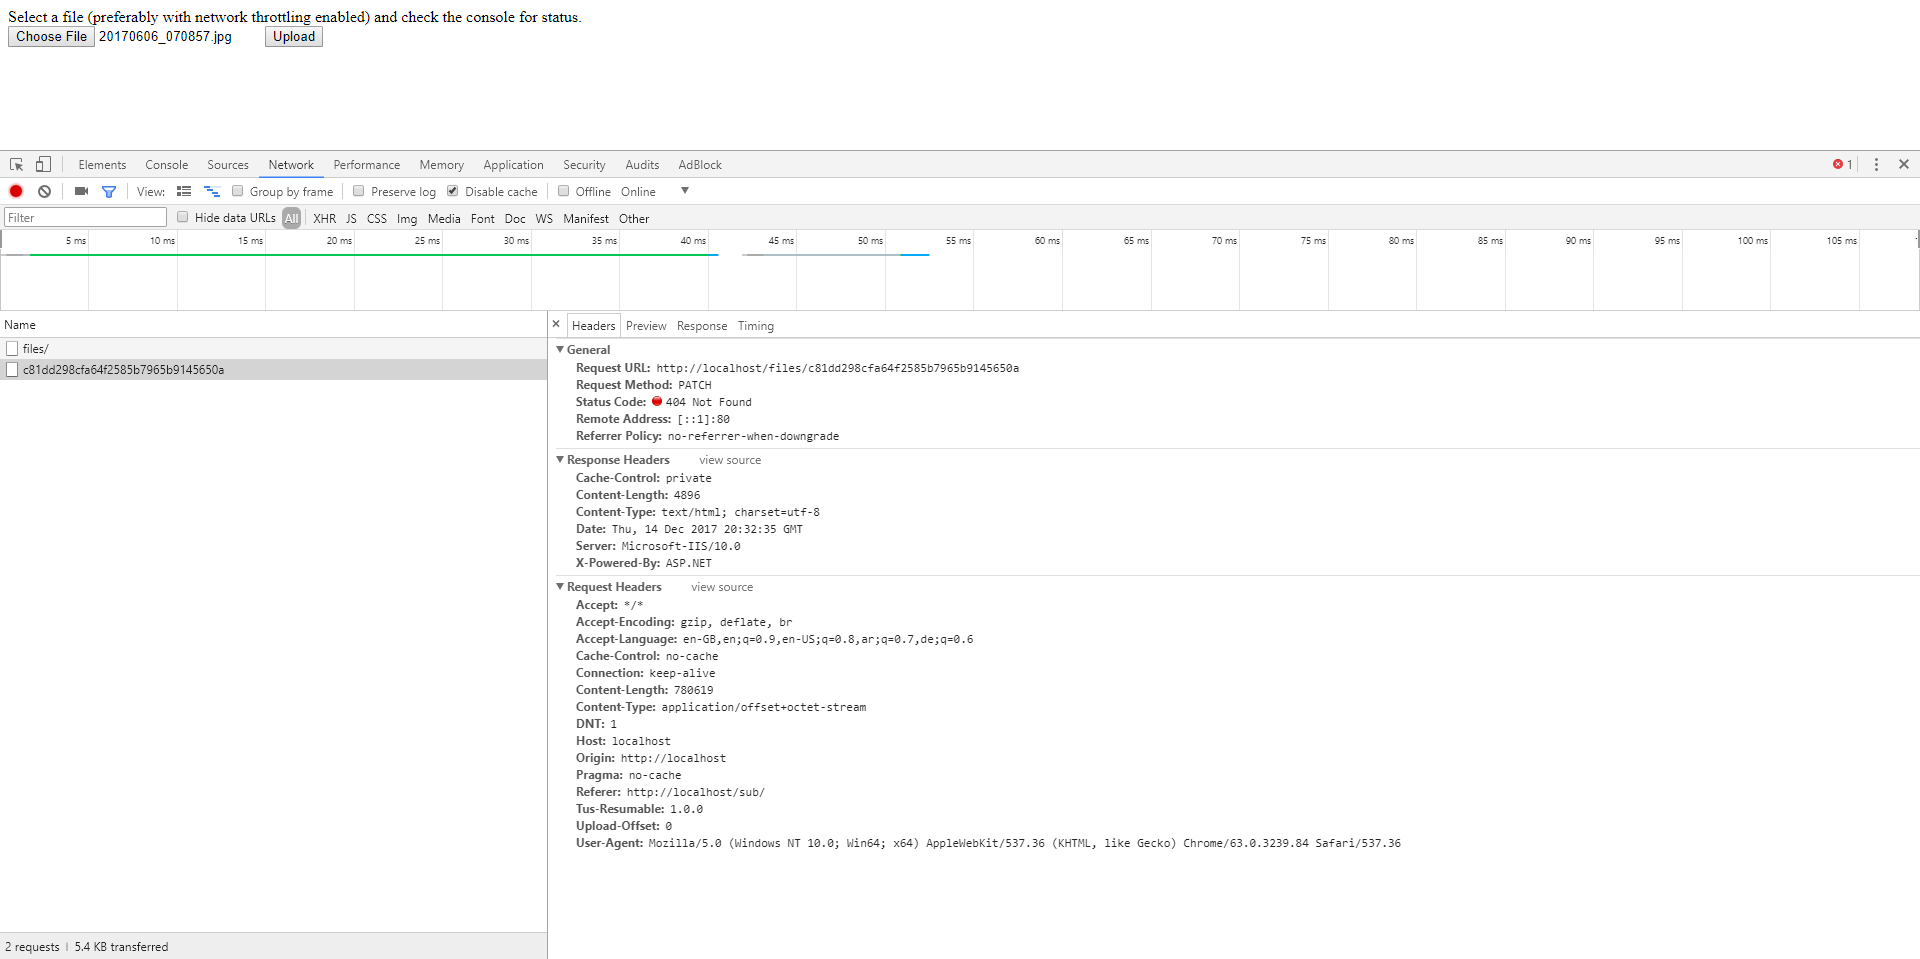
Task: Collapse the Response Headers section
Action: coord(560,459)
